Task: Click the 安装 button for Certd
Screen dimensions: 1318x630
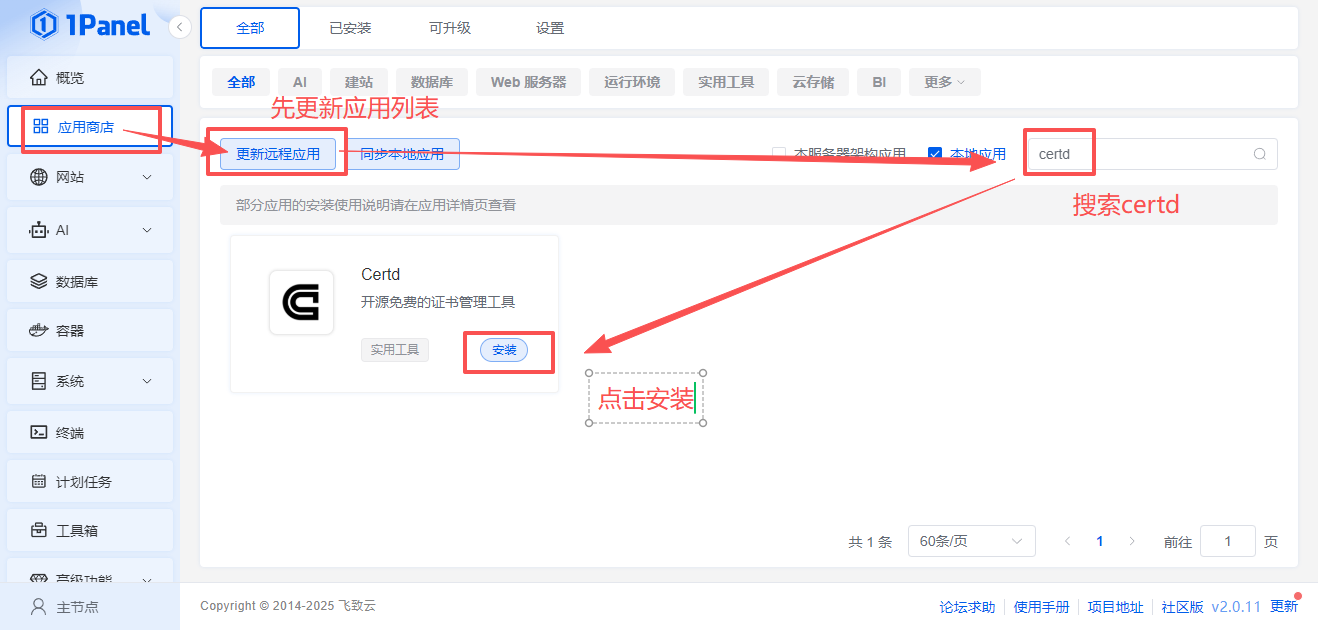Action: pos(504,350)
